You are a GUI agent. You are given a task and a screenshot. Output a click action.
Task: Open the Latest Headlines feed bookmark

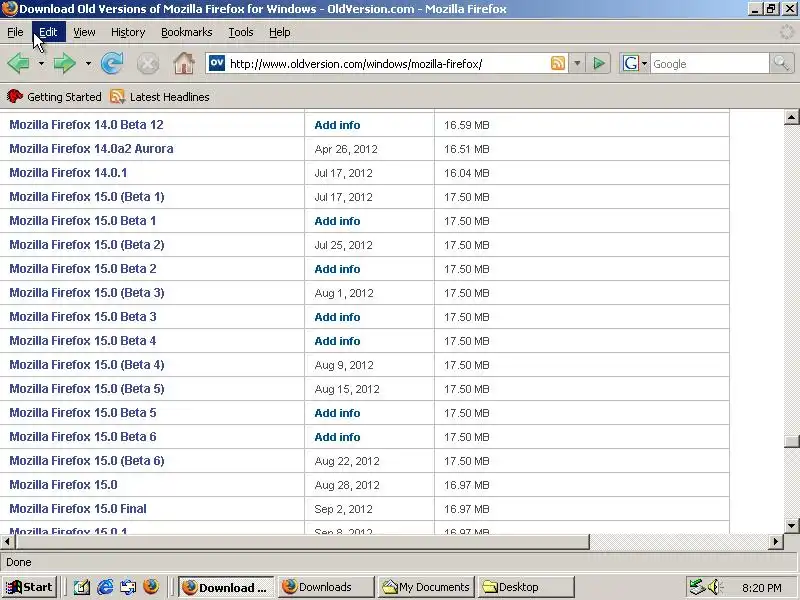click(160, 96)
